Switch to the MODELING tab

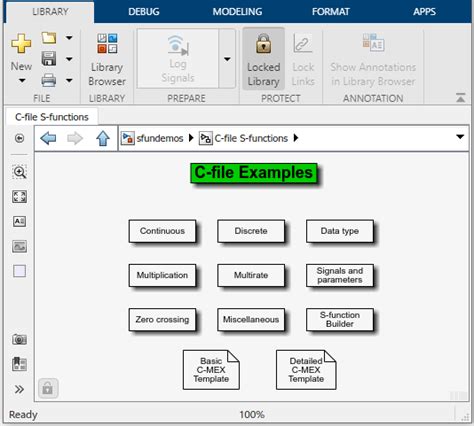(237, 12)
